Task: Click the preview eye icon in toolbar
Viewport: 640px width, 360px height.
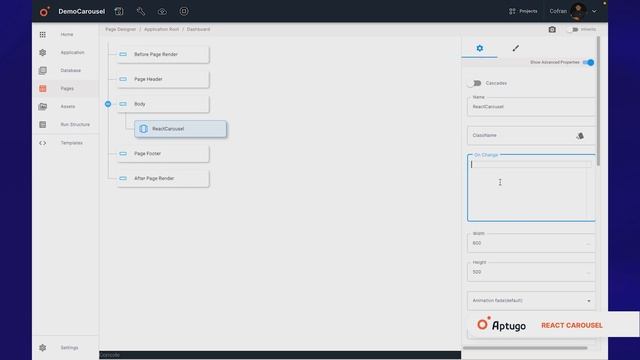Action: point(162,11)
